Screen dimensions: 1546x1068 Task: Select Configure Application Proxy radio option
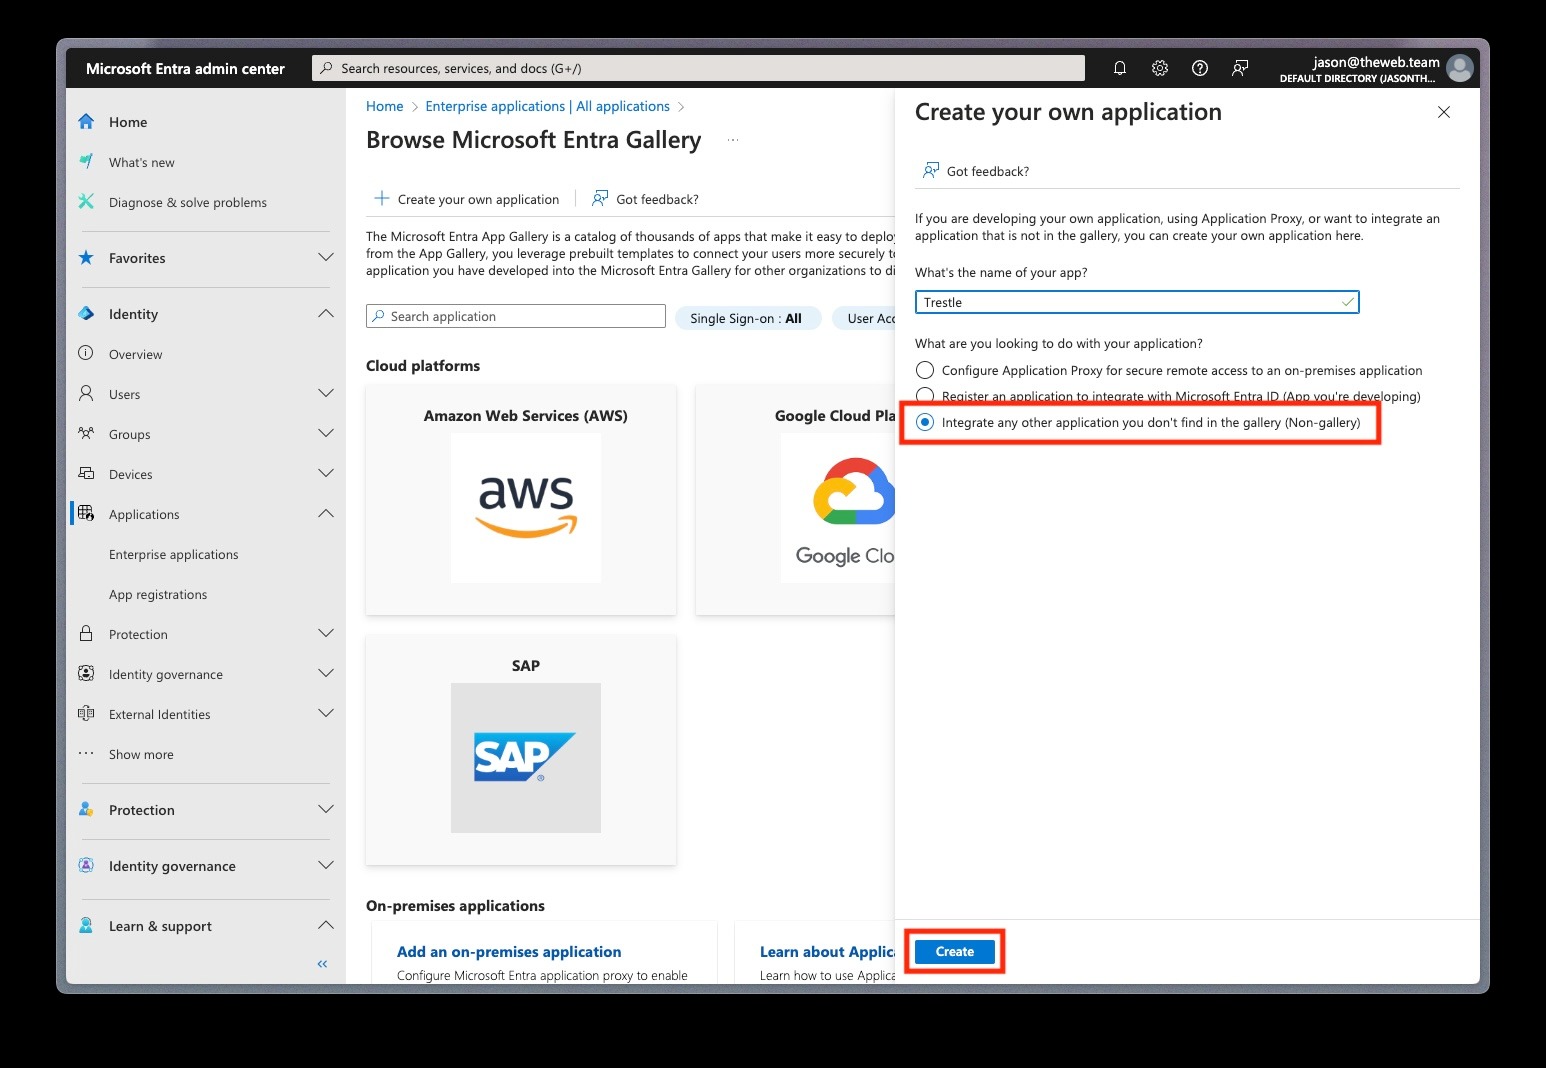[925, 370]
